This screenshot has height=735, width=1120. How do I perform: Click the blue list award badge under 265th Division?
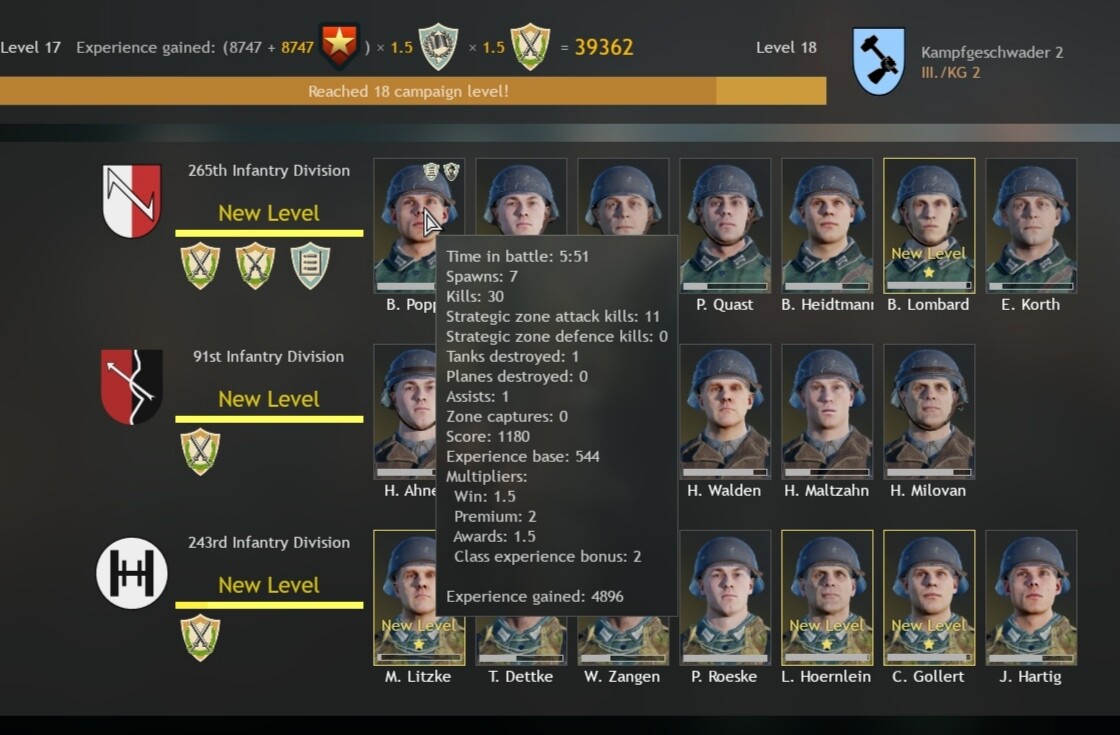[x=311, y=266]
